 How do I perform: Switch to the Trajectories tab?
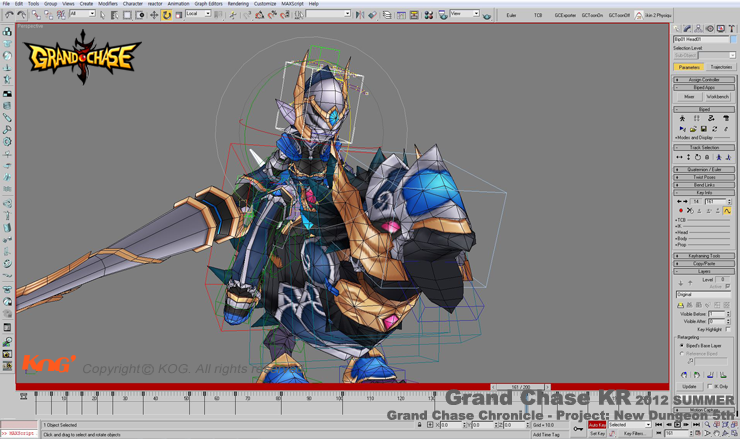click(x=720, y=67)
